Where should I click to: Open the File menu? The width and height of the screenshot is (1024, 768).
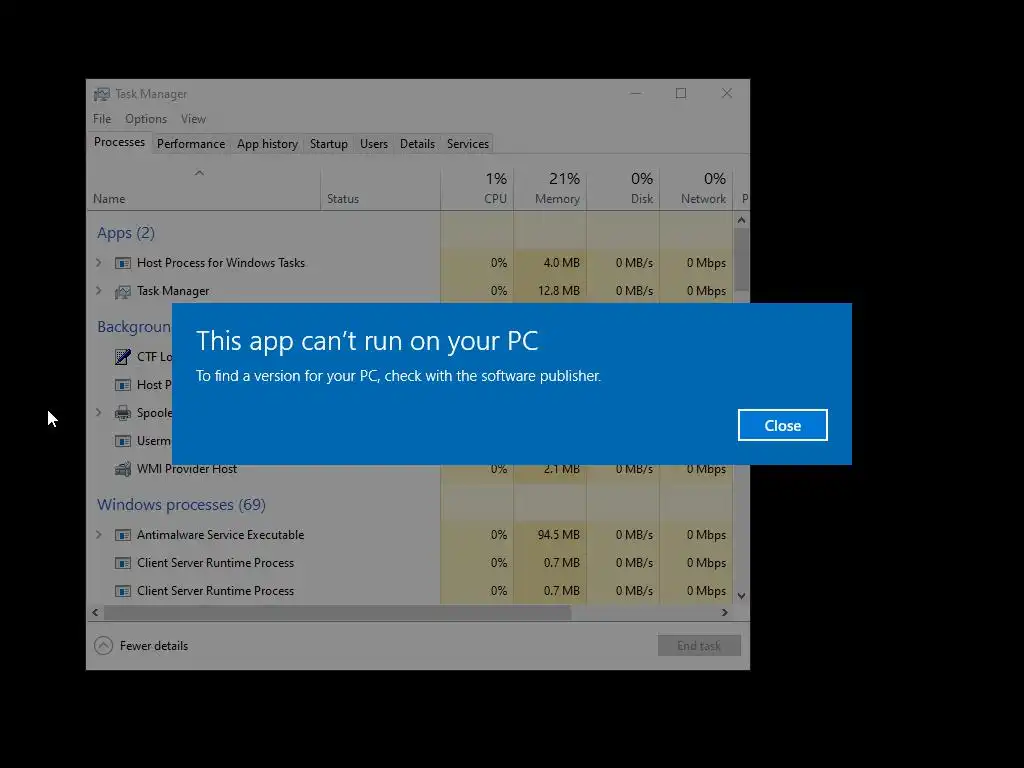(x=102, y=119)
